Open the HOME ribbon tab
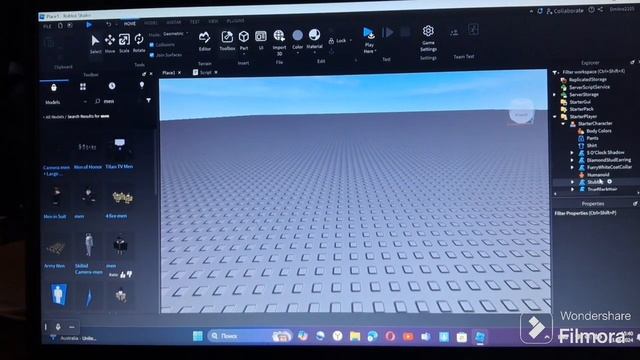Viewport: 640px width, 360px height. coord(130,24)
